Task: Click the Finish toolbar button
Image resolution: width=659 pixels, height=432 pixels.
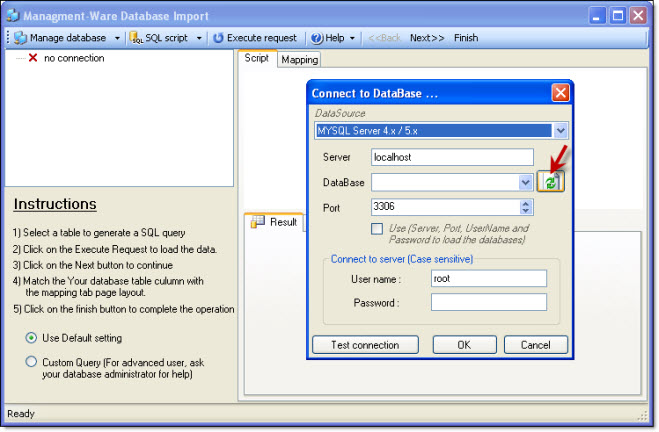Action: (x=466, y=38)
